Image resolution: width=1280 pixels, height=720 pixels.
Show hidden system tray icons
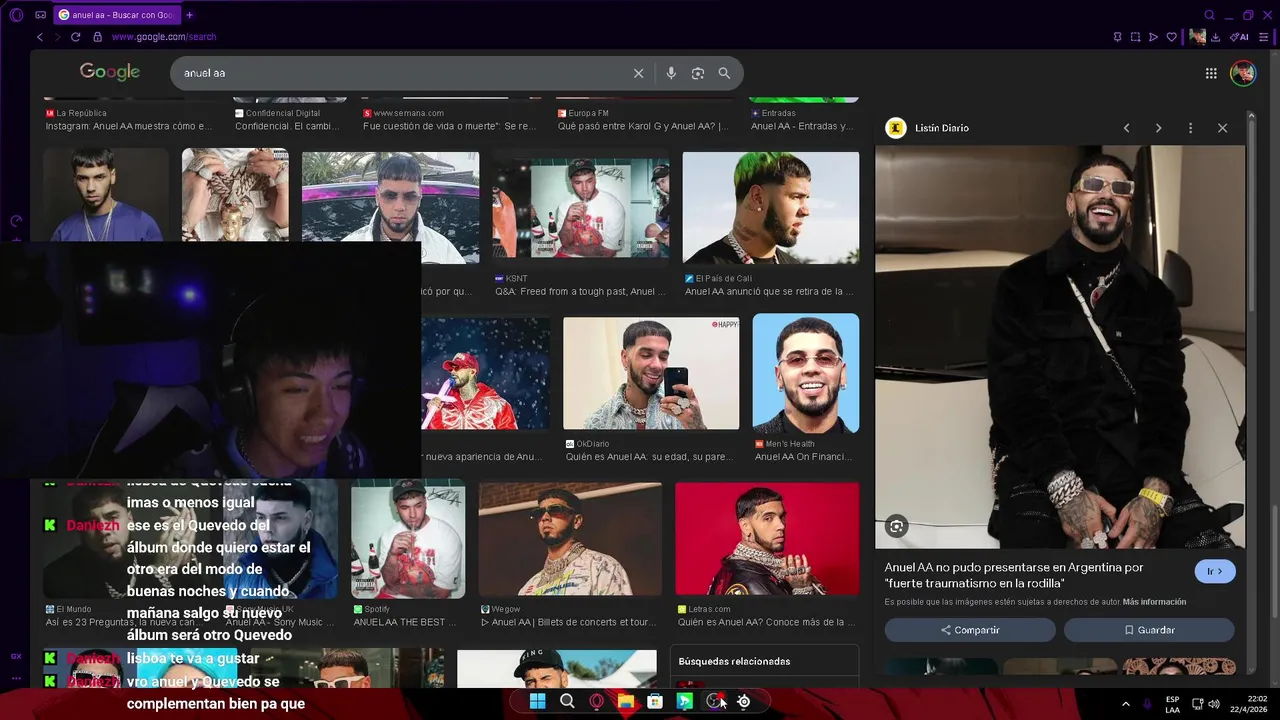pyautogui.click(x=1126, y=704)
